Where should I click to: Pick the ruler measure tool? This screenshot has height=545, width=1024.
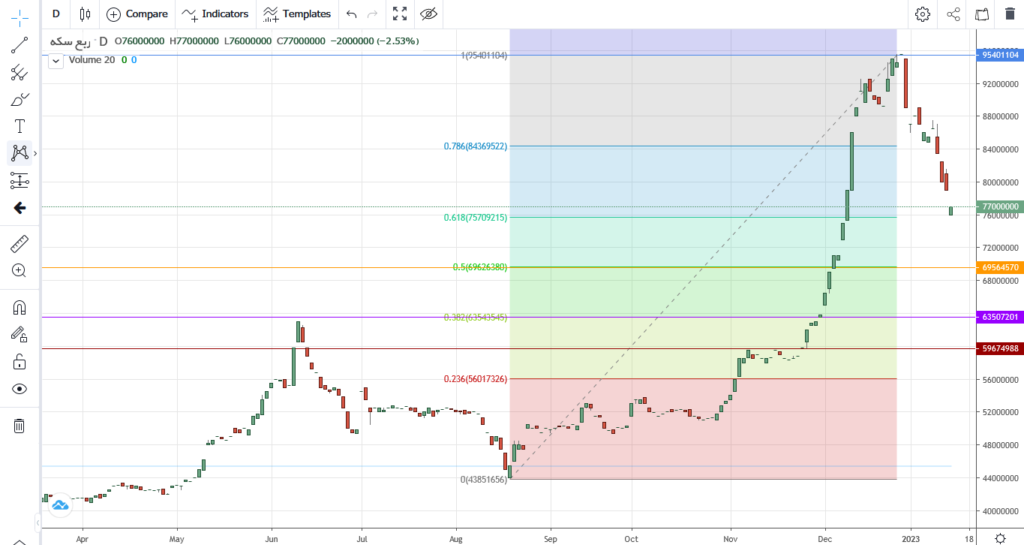pos(20,243)
